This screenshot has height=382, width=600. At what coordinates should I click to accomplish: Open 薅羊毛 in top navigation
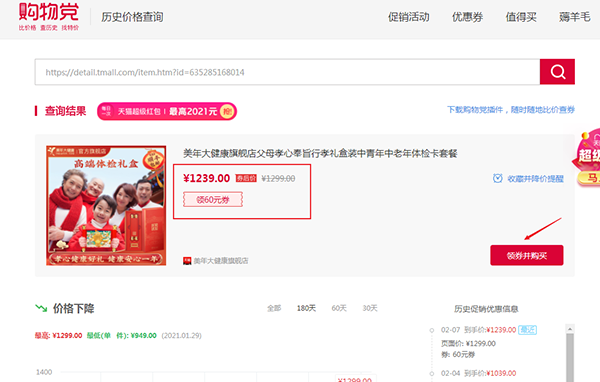(574, 17)
